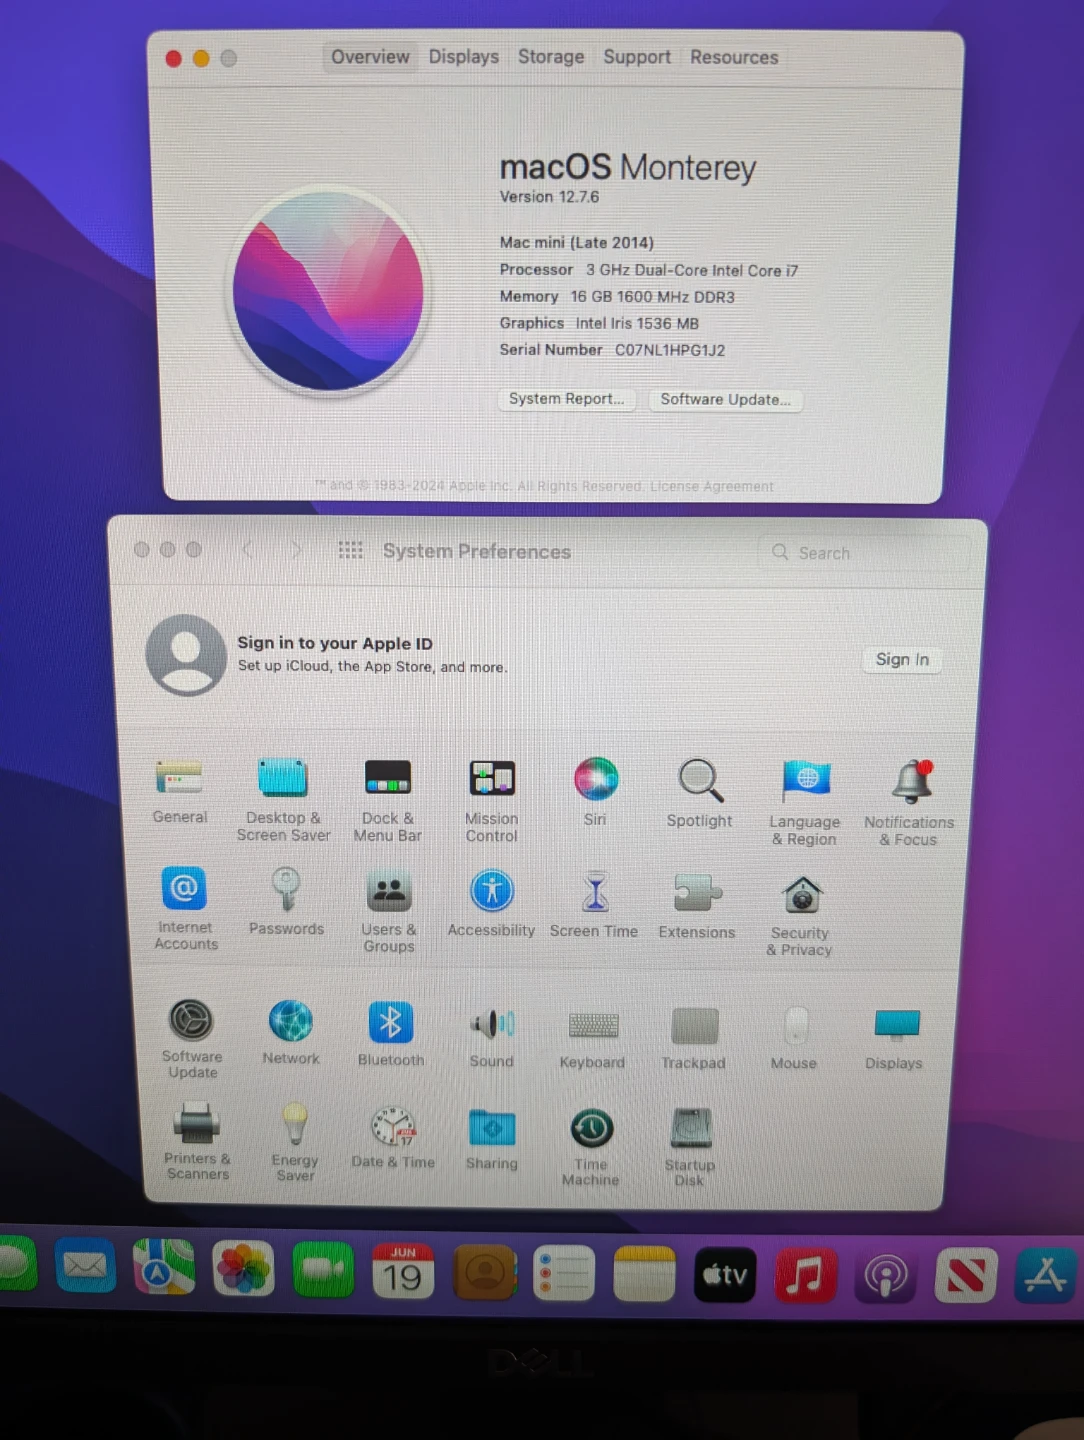Screen dimensions: 1084x1440
Task: Open Trackpad preferences
Action: coord(694,1027)
